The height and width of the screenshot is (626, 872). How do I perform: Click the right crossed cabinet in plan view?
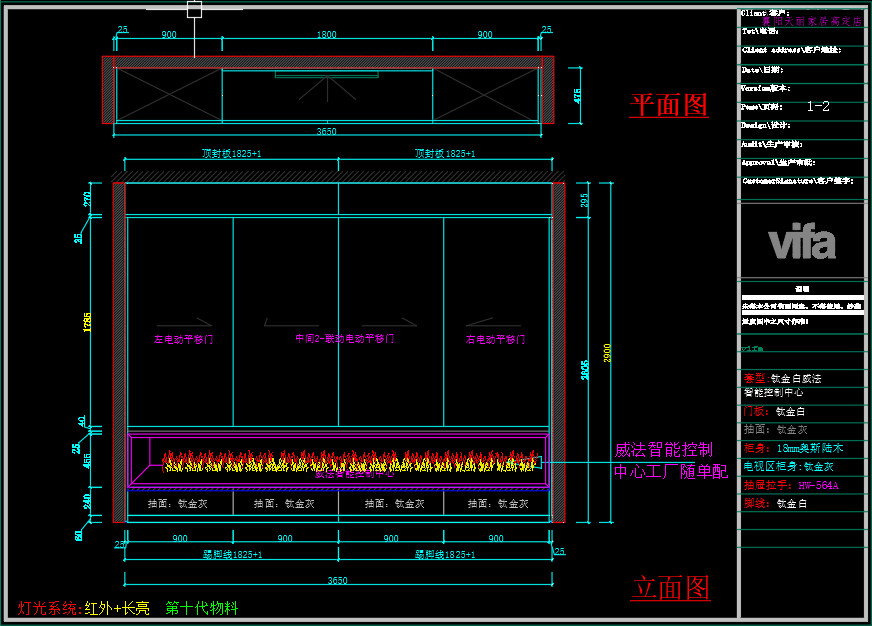click(x=485, y=96)
